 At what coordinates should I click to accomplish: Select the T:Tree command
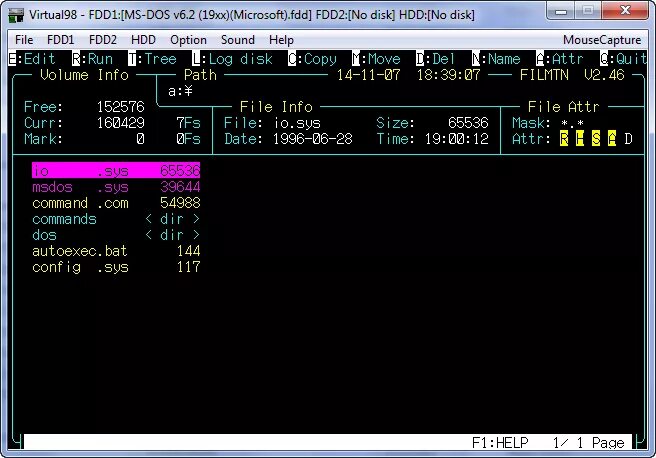(x=152, y=59)
